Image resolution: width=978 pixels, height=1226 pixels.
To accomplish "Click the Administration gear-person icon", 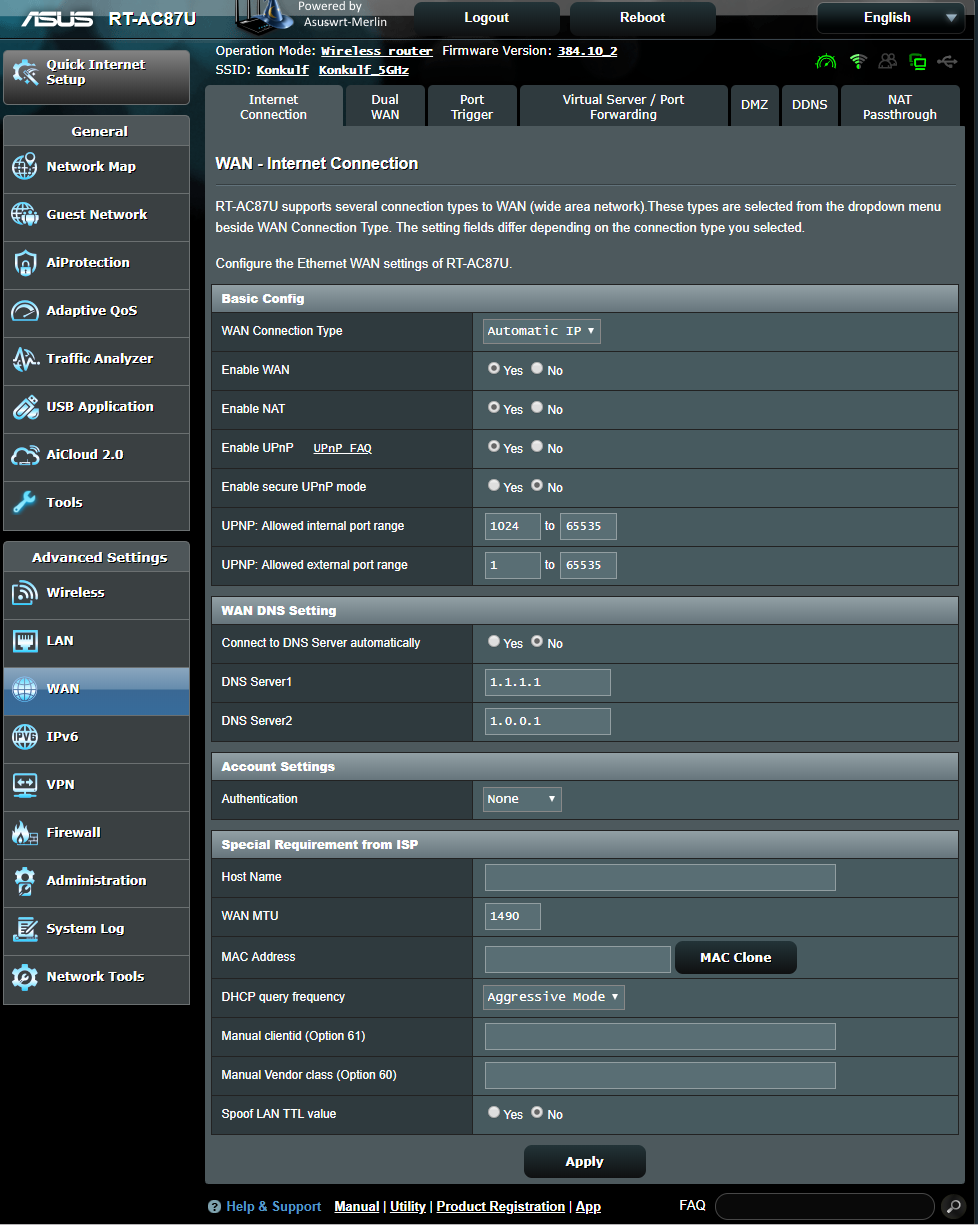I will [x=25, y=881].
